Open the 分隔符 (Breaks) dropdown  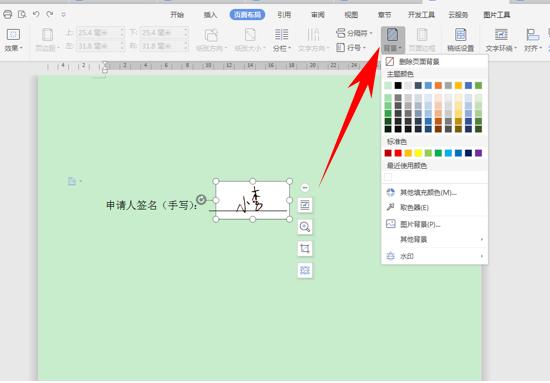click(354, 33)
